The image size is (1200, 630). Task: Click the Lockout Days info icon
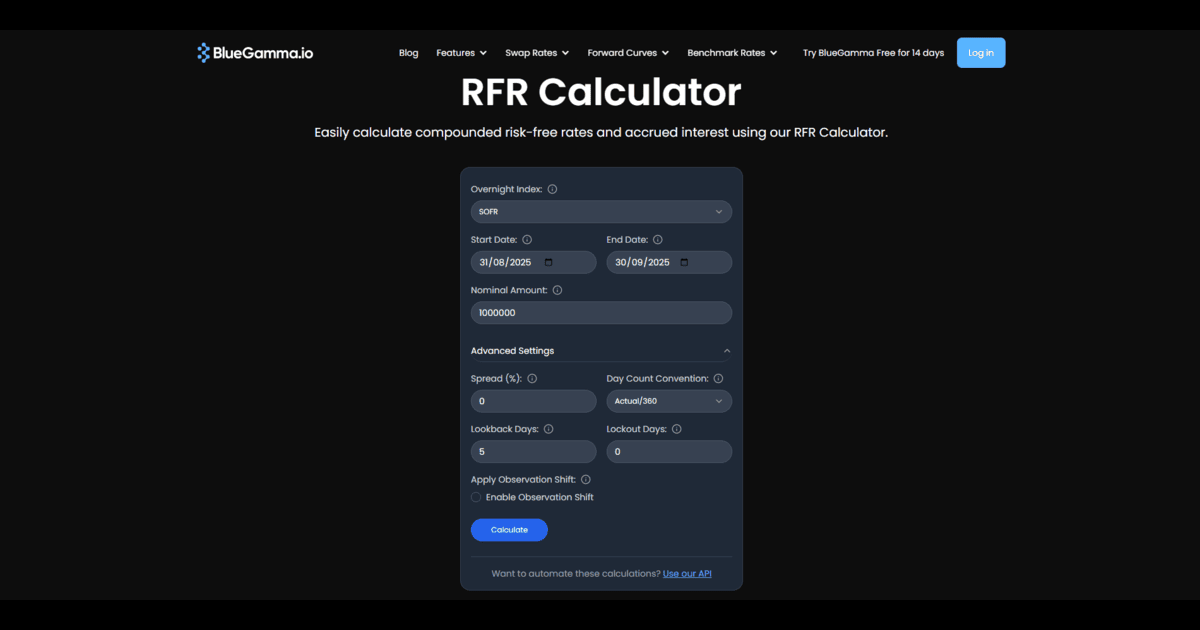676,429
